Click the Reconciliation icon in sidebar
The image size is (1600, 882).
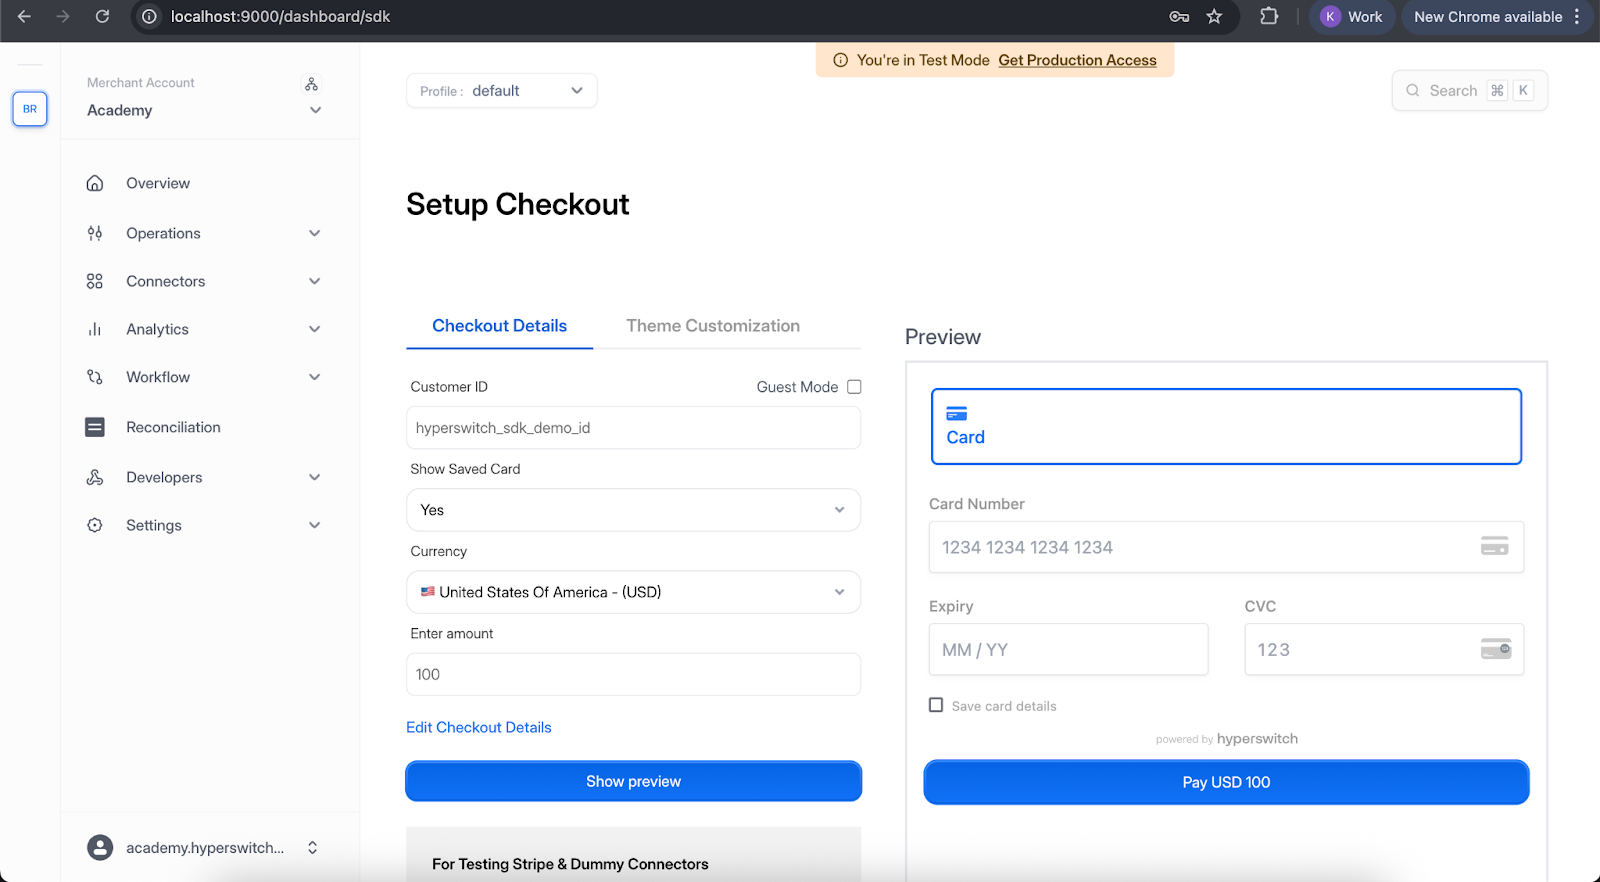(95, 427)
